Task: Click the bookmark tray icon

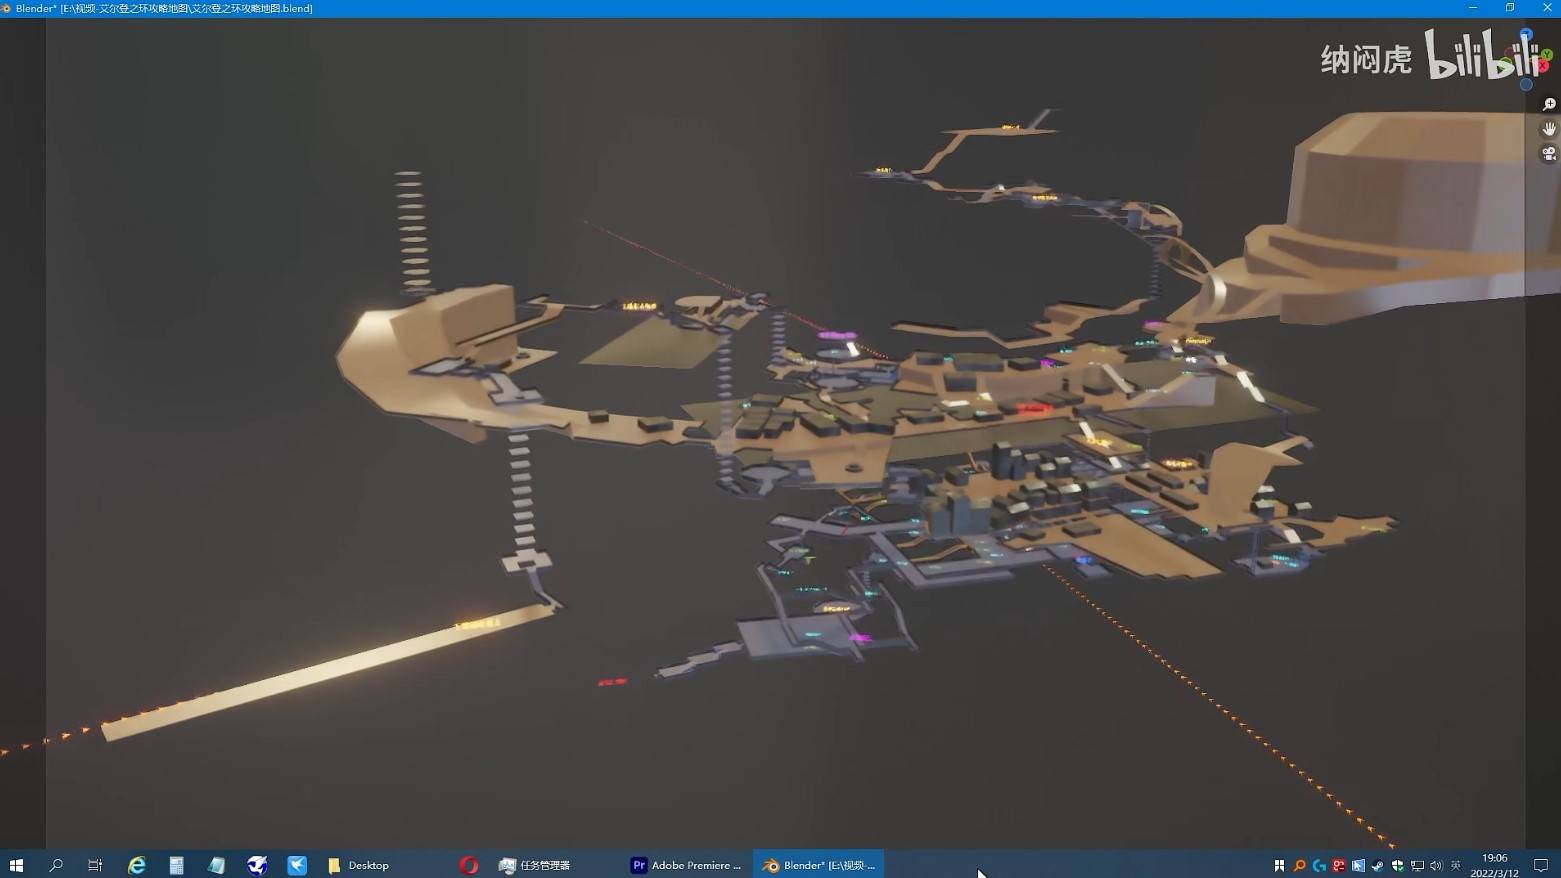Action: coord(1279,865)
